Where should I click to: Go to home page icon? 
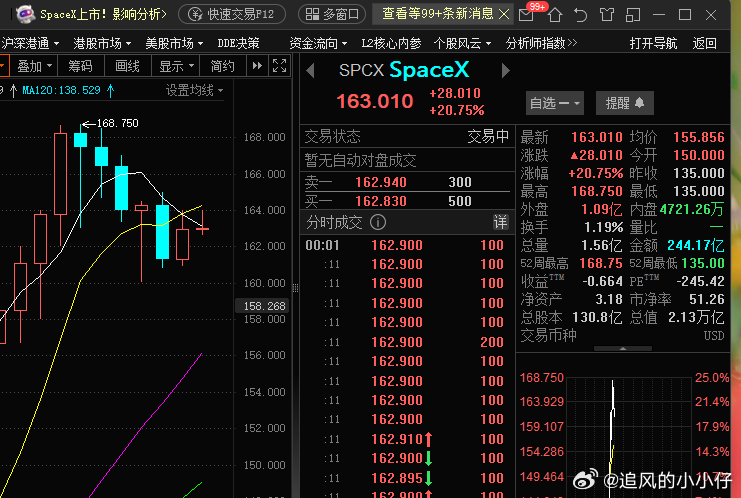pyautogui.click(x=555, y=15)
